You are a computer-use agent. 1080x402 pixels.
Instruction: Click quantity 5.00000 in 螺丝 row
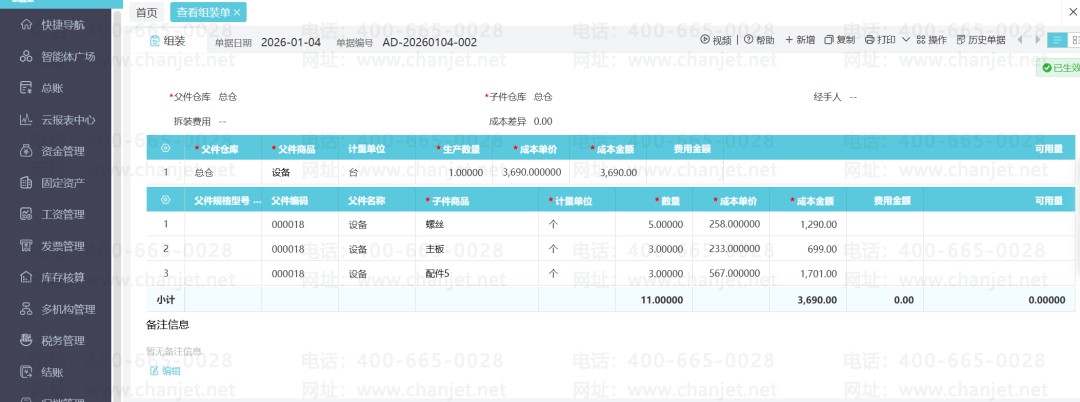[654, 224]
